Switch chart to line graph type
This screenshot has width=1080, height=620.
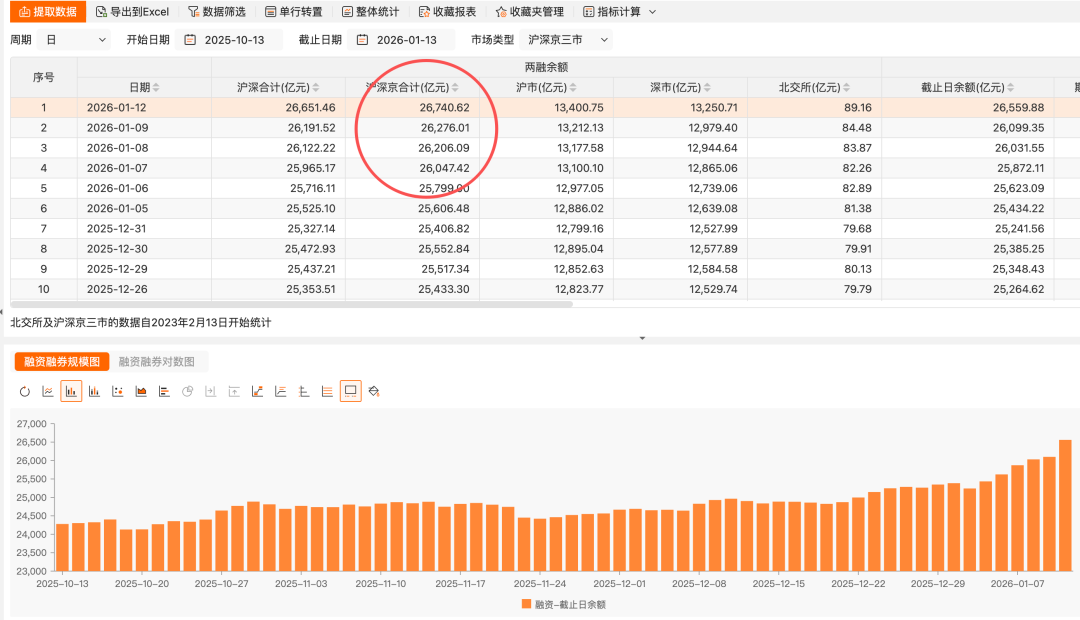(48, 391)
